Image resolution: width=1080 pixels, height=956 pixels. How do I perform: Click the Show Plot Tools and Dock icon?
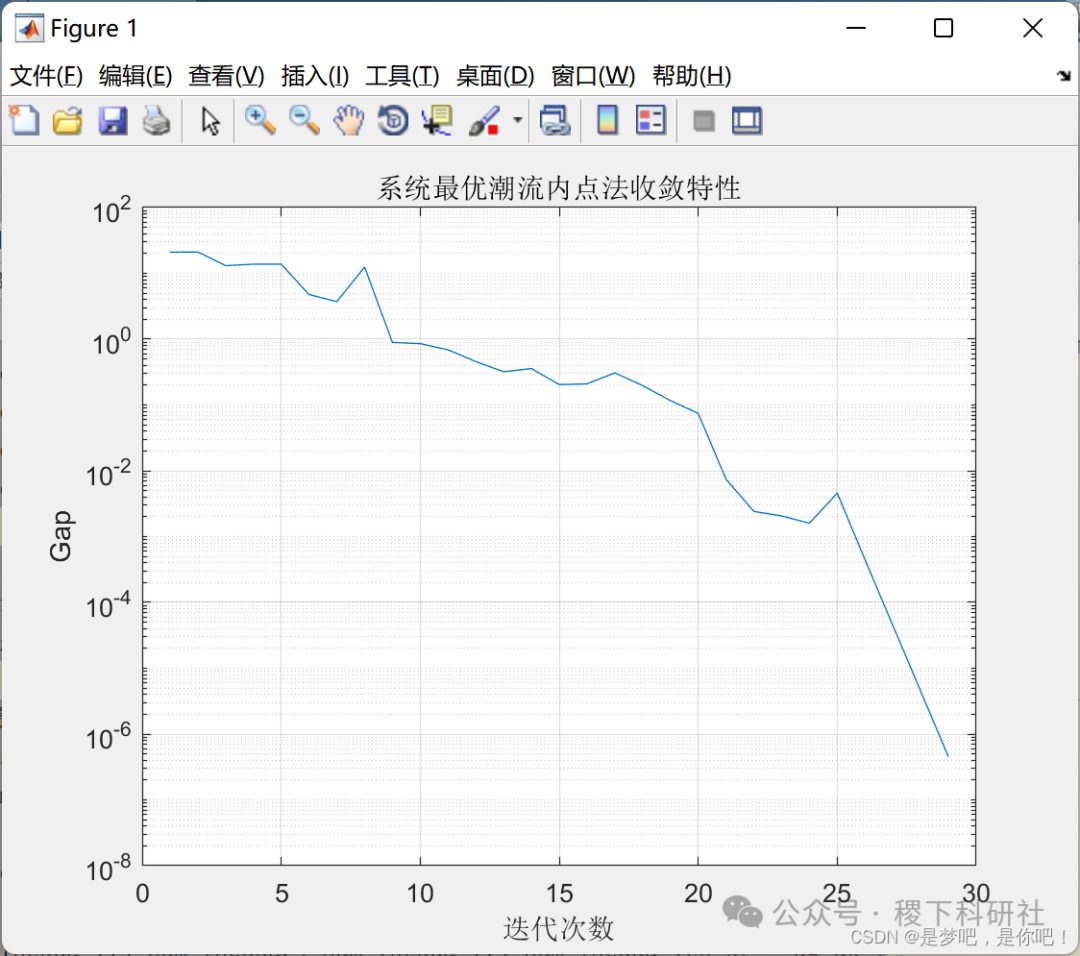(747, 121)
